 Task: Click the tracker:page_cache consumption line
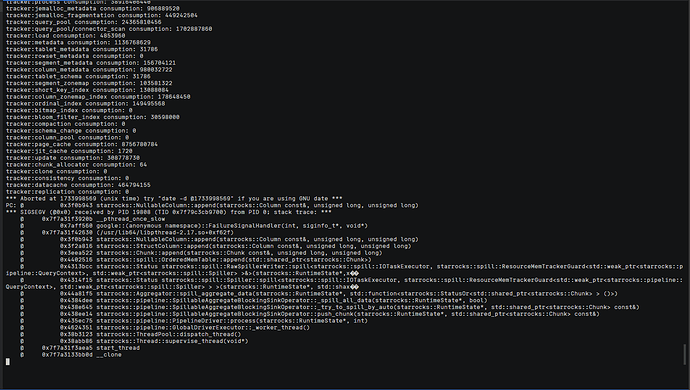click(82, 144)
